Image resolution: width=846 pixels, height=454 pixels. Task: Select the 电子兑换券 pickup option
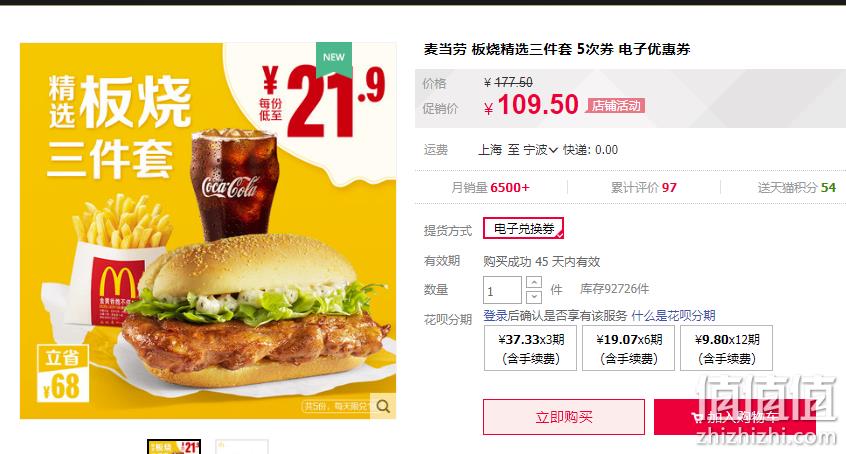coord(523,228)
